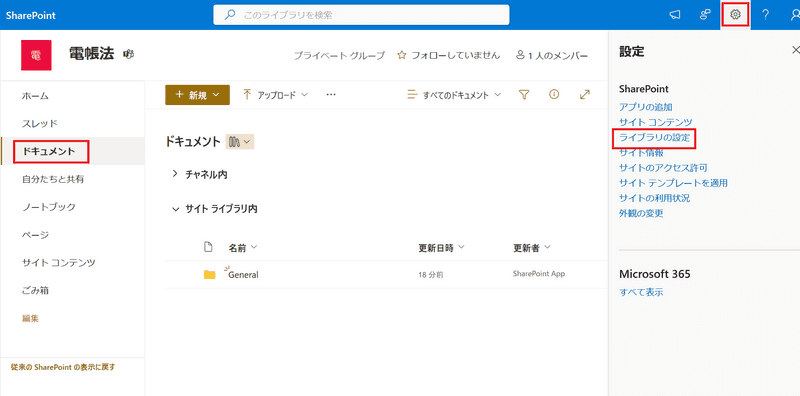Open the アップロード dropdown
The height and width of the screenshot is (396, 800).
[275, 95]
